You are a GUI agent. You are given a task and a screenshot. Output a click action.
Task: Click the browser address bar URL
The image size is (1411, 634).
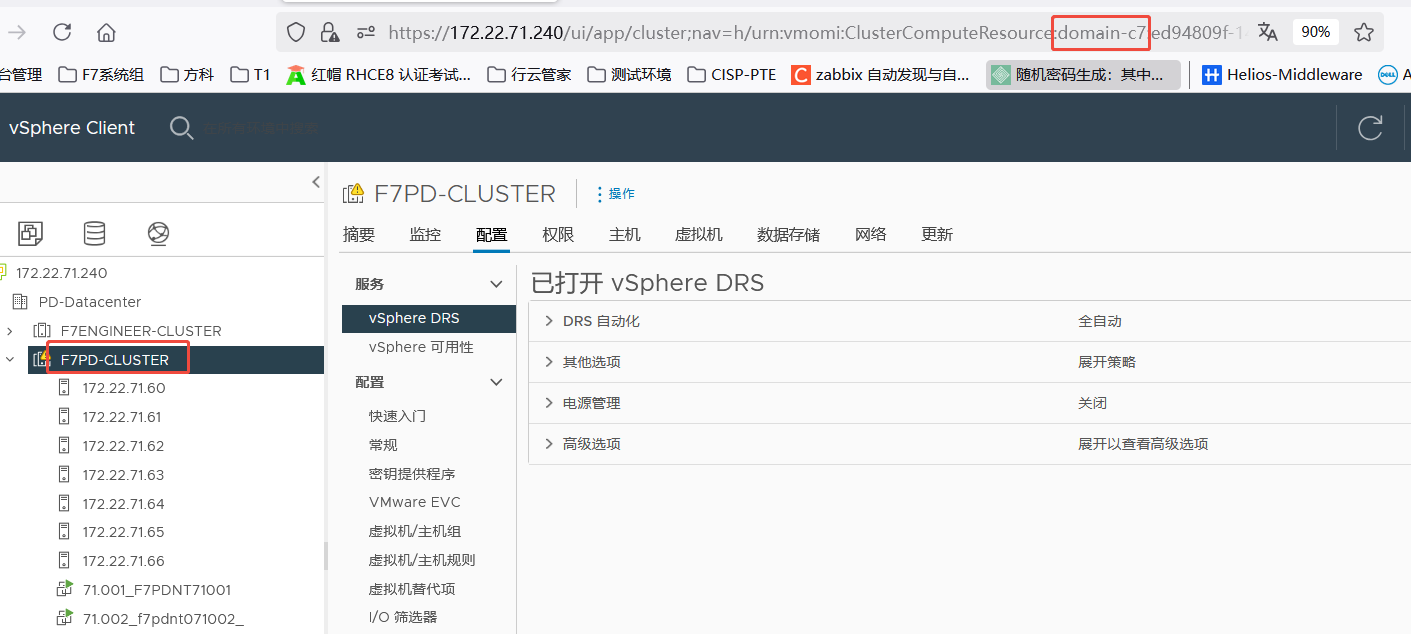[816, 33]
